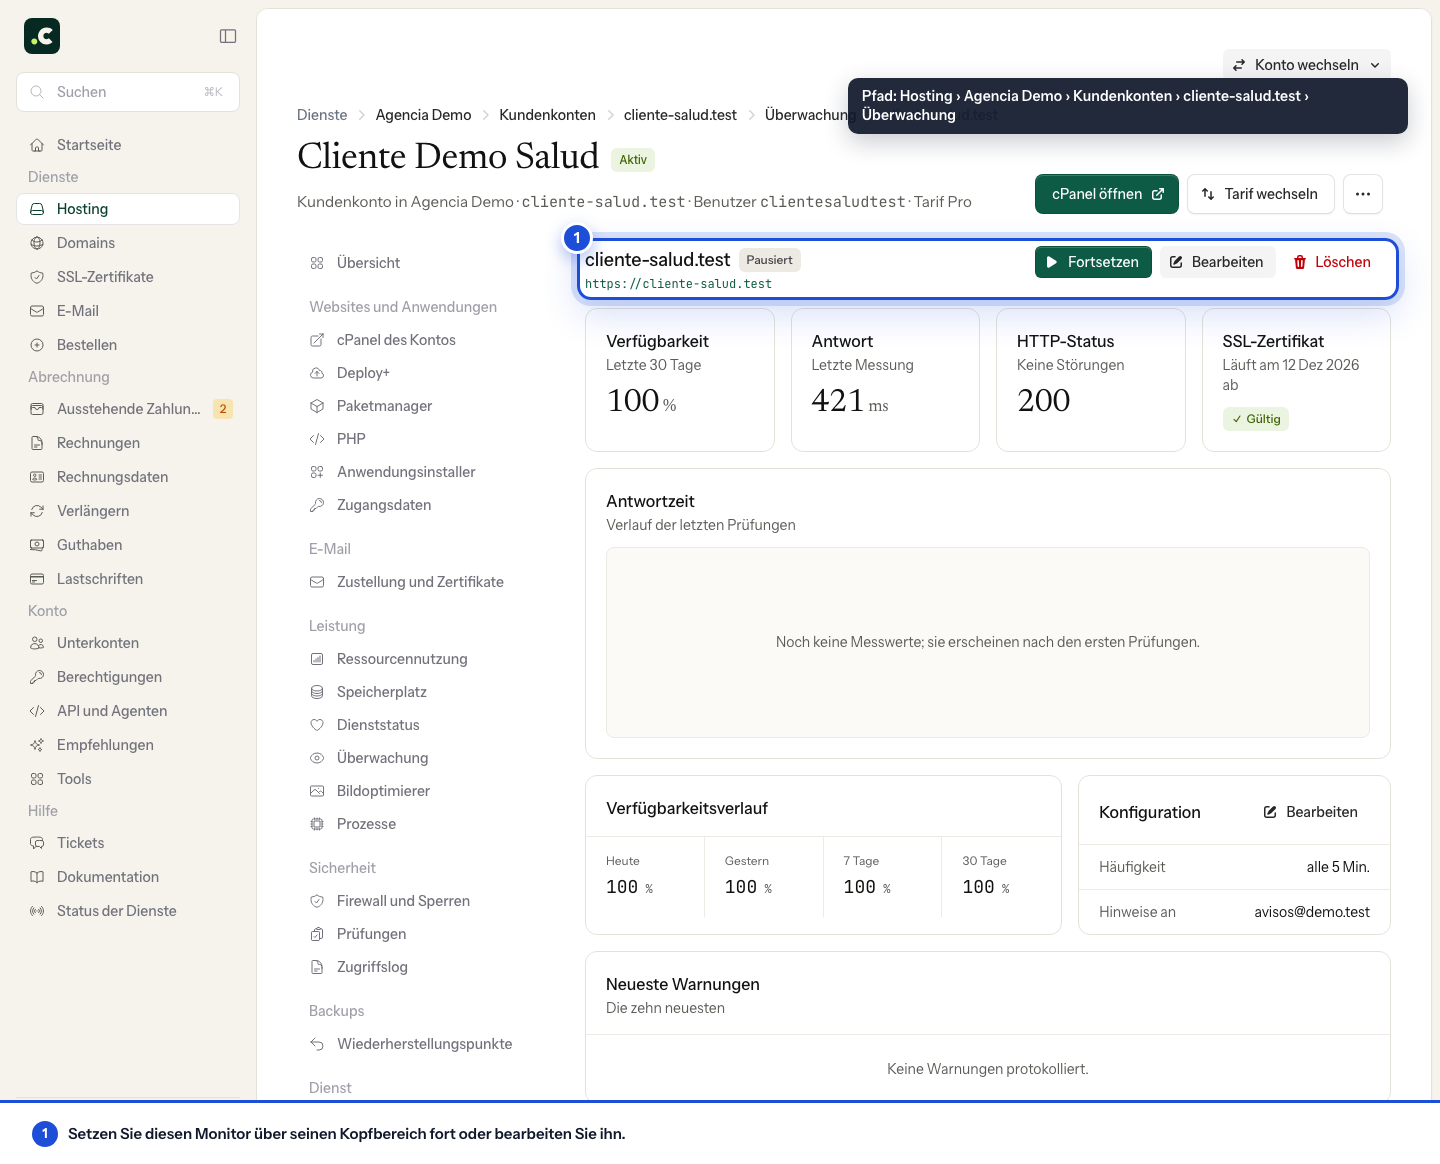Click the Tickets chat icon
The width and height of the screenshot is (1440, 1164).
tap(37, 843)
